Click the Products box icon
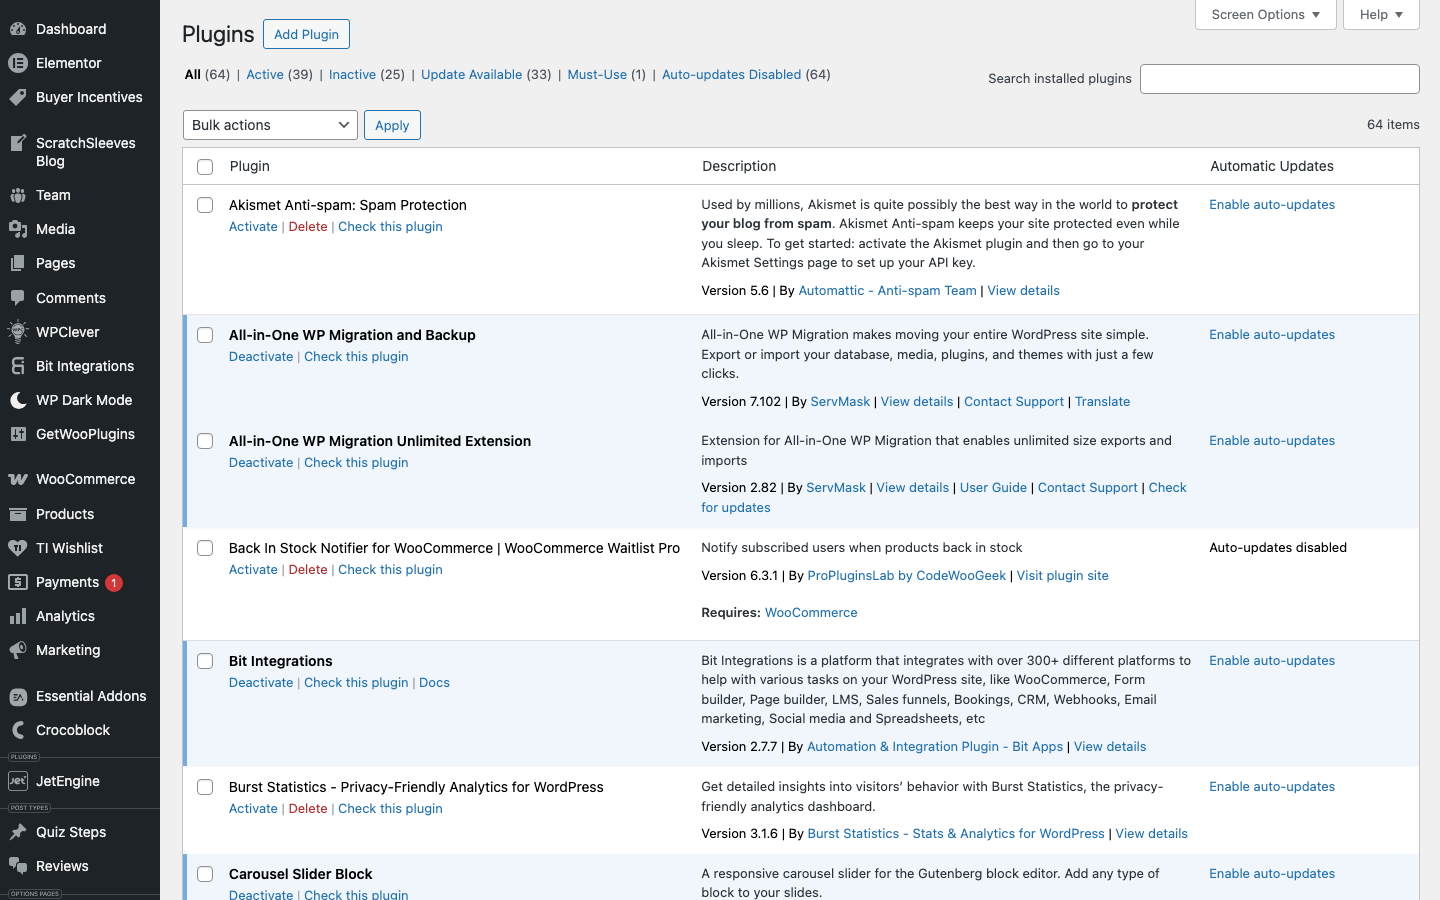 point(18,514)
